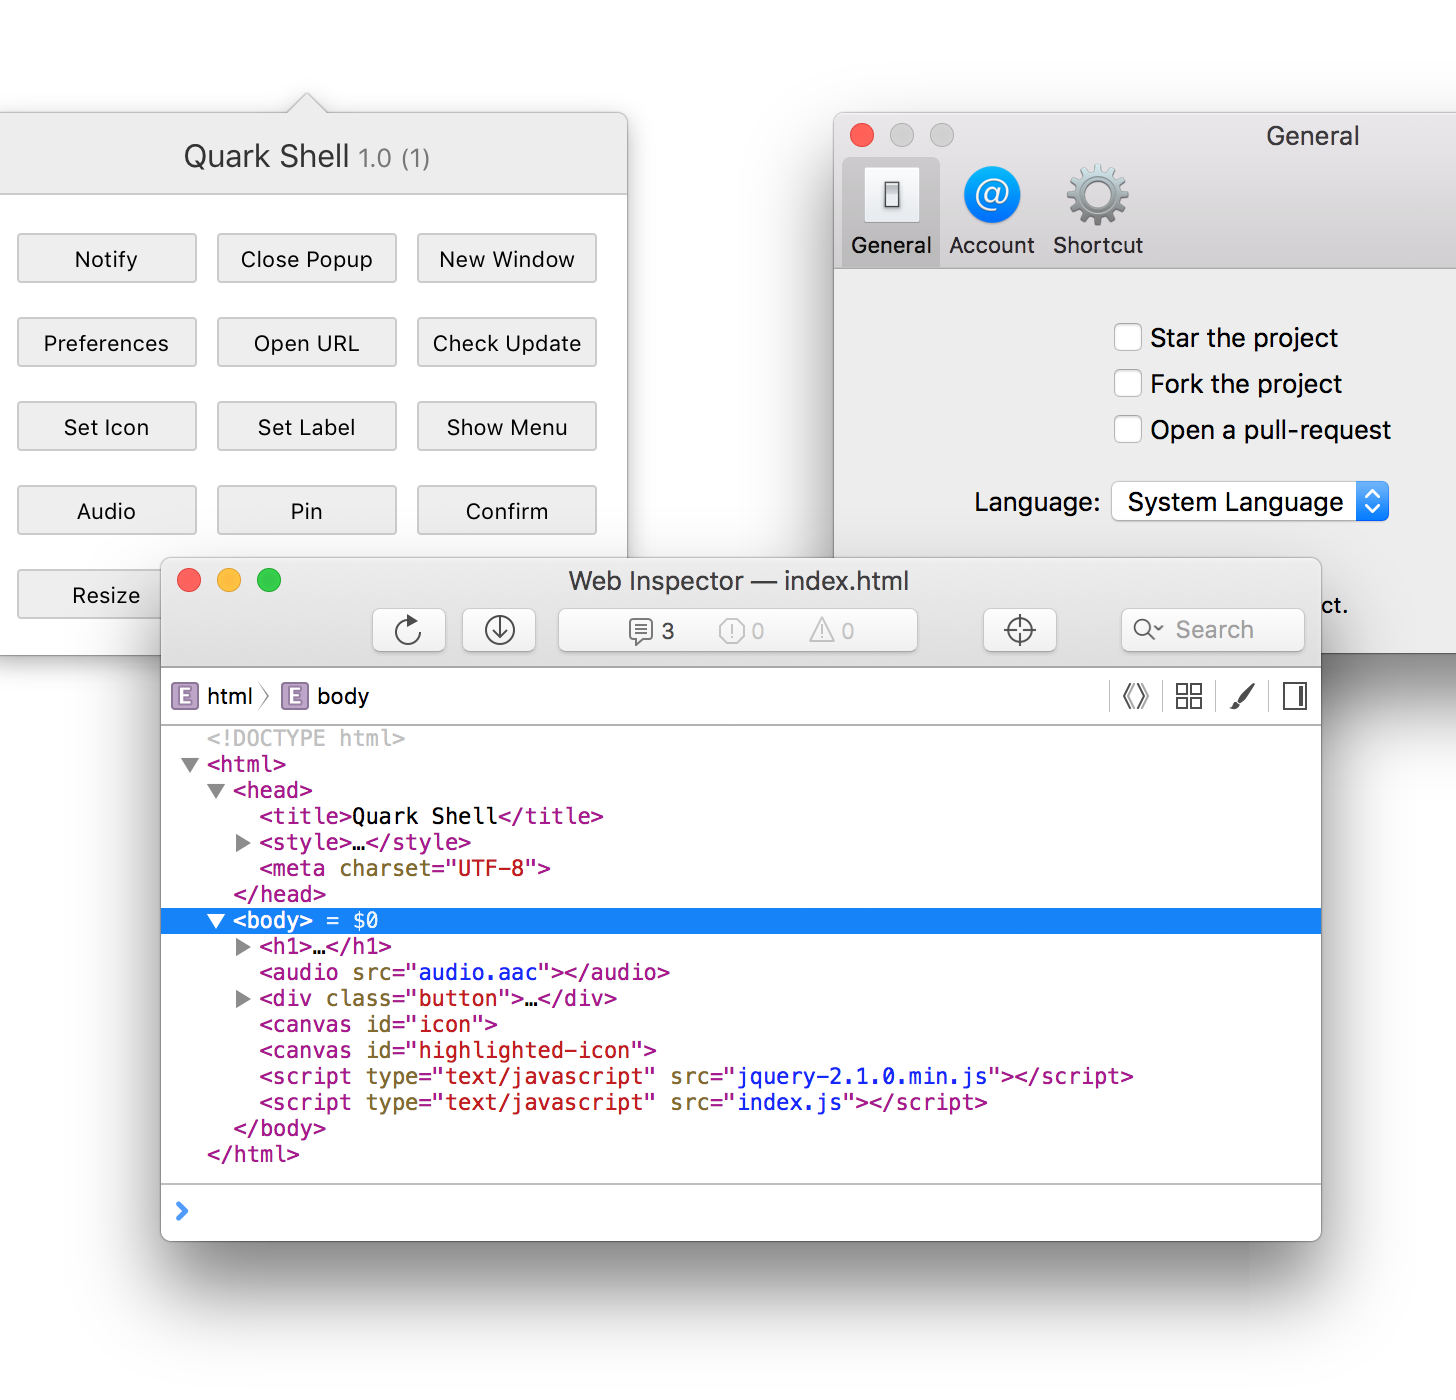1456x1400 pixels.
Task: Click the Preferences button in Quark Shell
Action: tap(107, 343)
